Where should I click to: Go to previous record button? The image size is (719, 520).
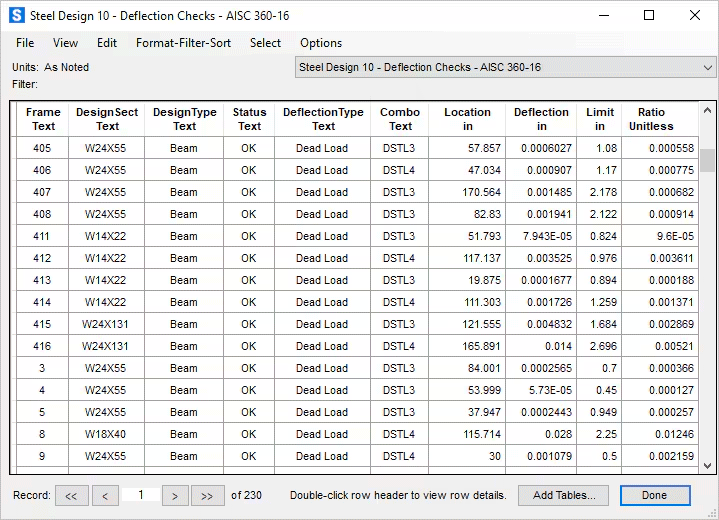coord(105,495)
